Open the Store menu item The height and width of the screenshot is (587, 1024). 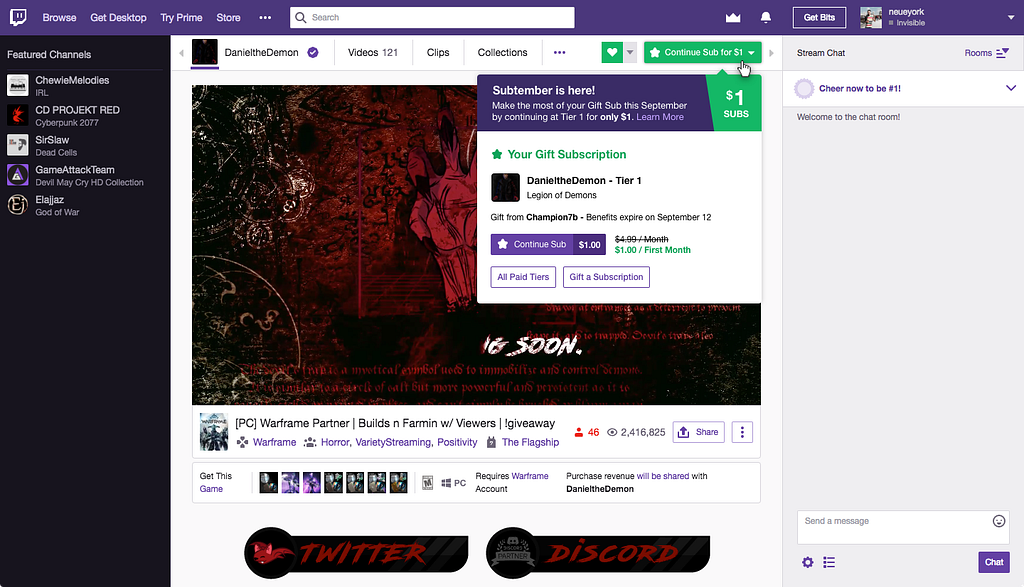click(x=229, y=18)
